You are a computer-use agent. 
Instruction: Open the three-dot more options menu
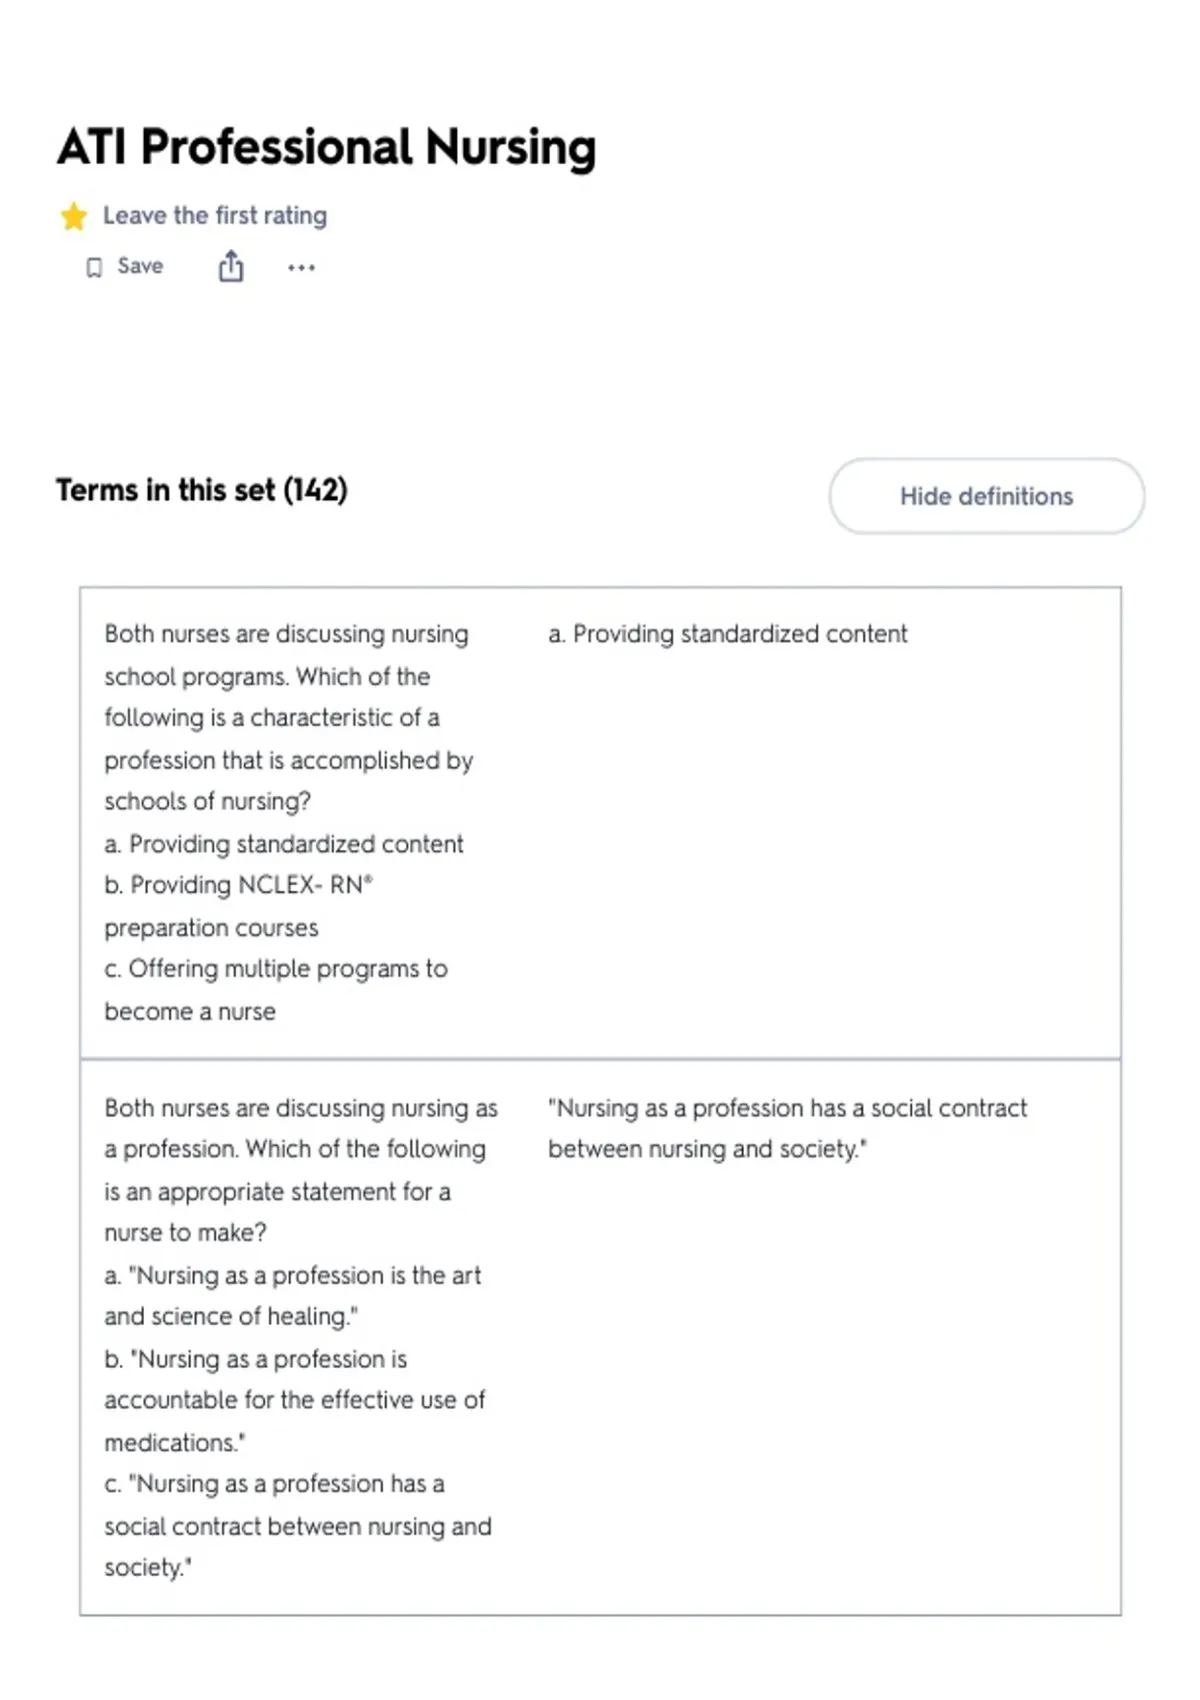(301, 267)
